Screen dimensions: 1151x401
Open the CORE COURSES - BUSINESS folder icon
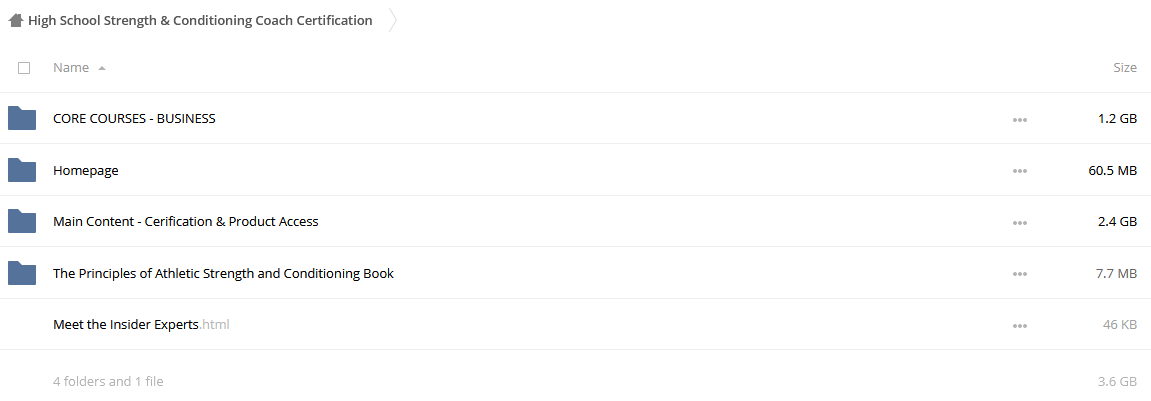coord(22,118)
